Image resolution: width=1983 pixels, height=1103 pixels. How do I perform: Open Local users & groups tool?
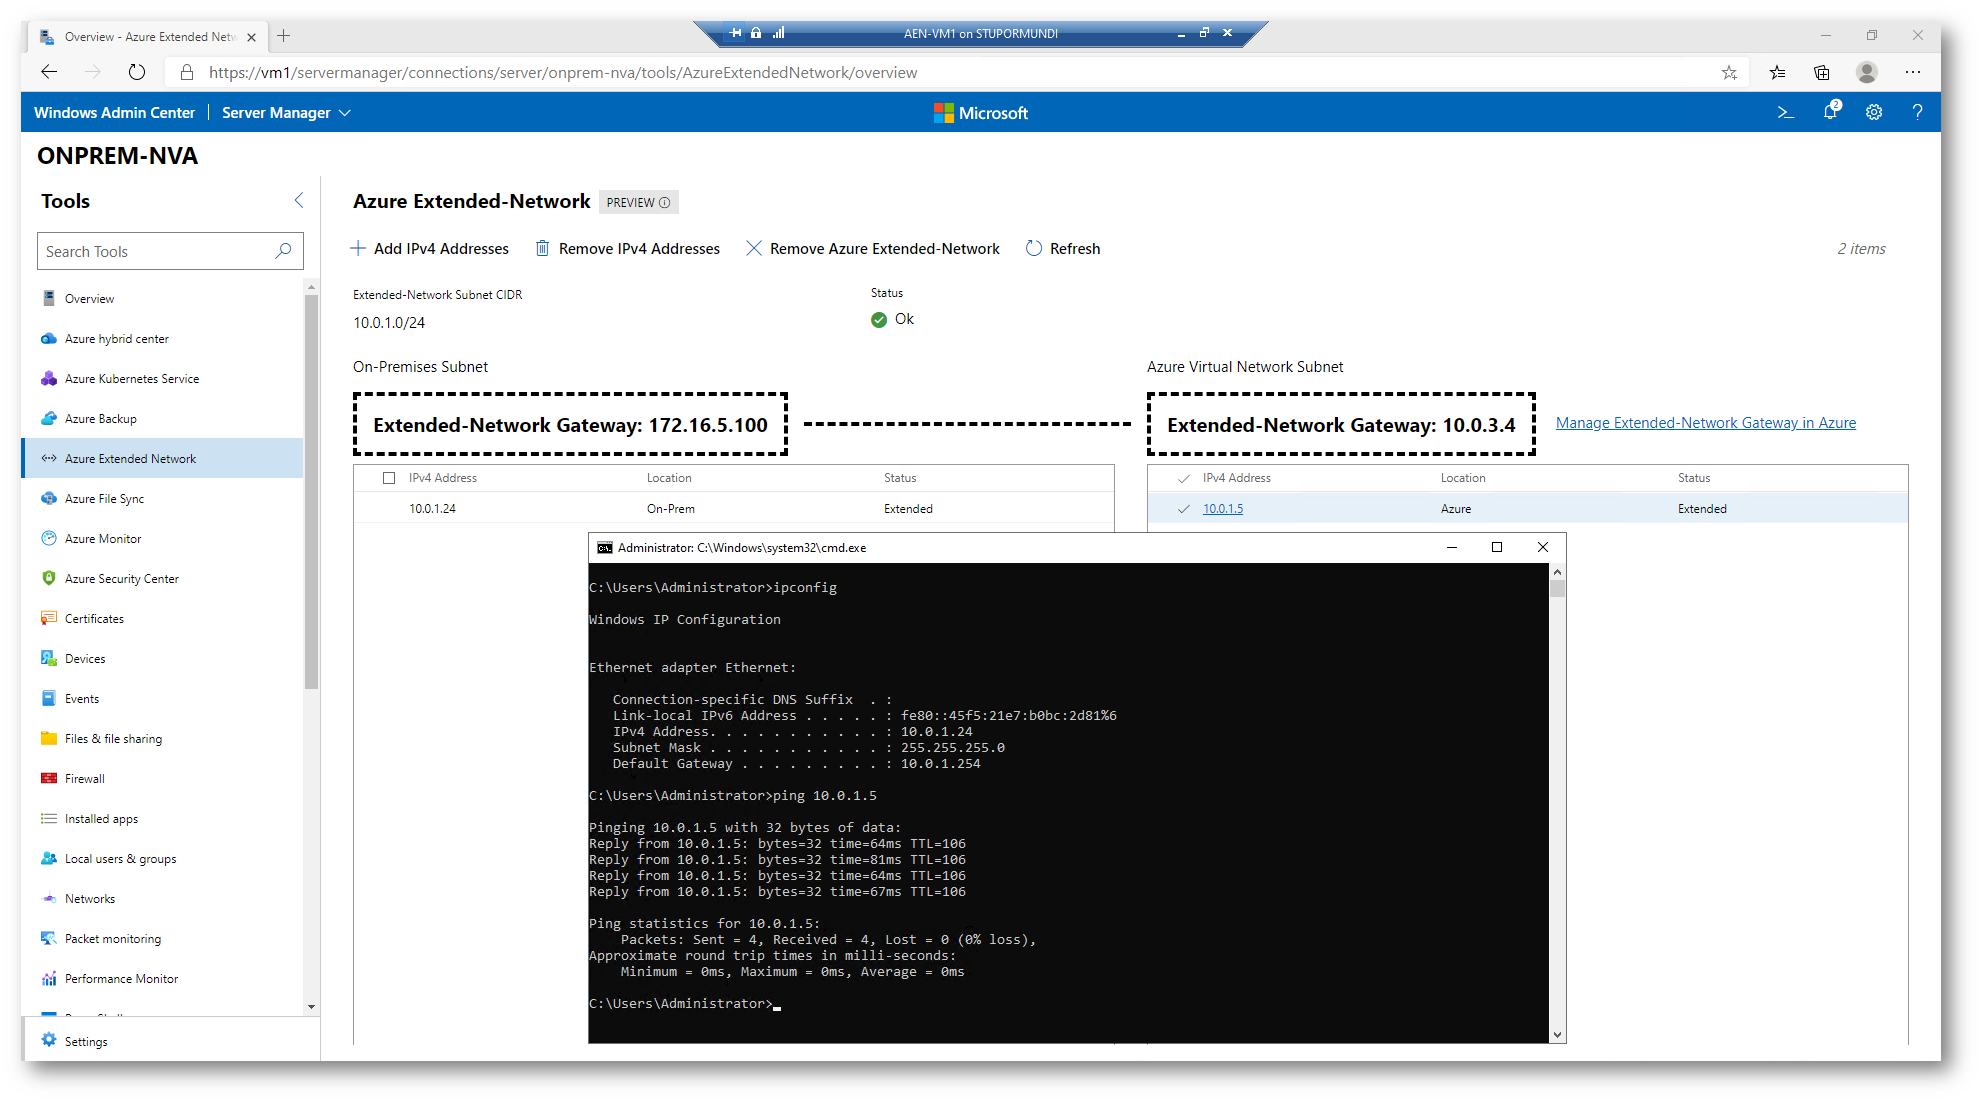click(x=162, y=858)
